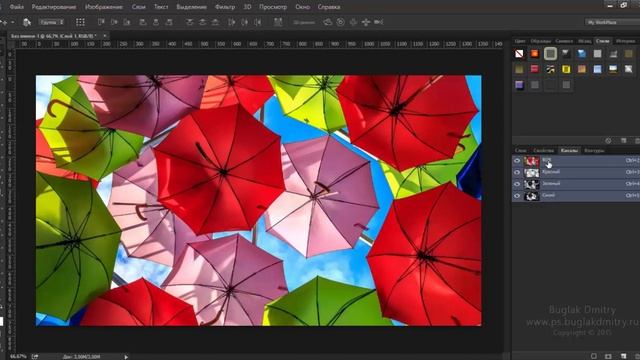Click the status bar export icon beside zoom
Viewport: 640px width, 360px height.
pyautogui.click(x=35, y=356)
